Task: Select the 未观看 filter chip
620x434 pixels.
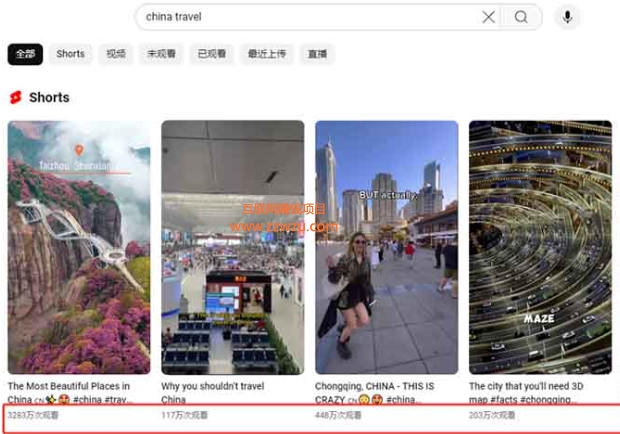Action: coord(161,54)
